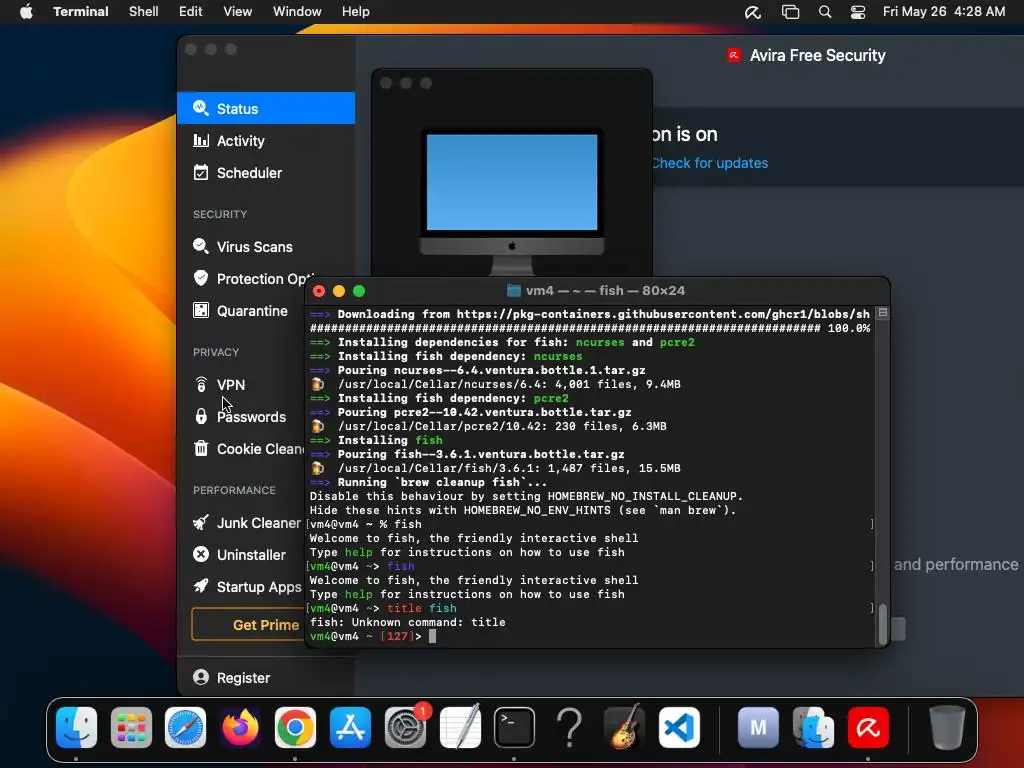The image size is (1024, 768).
Task: Click the date and time in menu bar
Action: point(944,12)
